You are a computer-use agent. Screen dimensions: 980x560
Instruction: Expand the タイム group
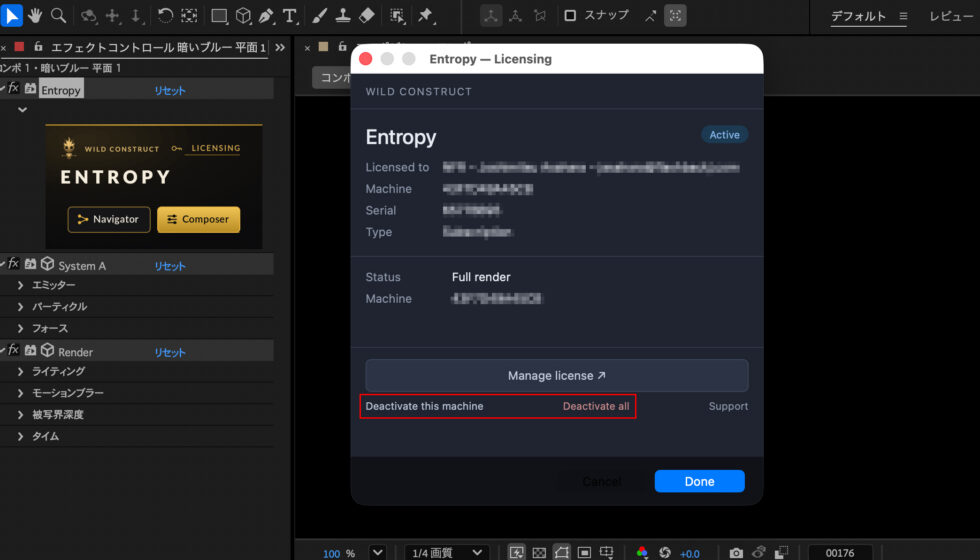(x=21, y=436)
